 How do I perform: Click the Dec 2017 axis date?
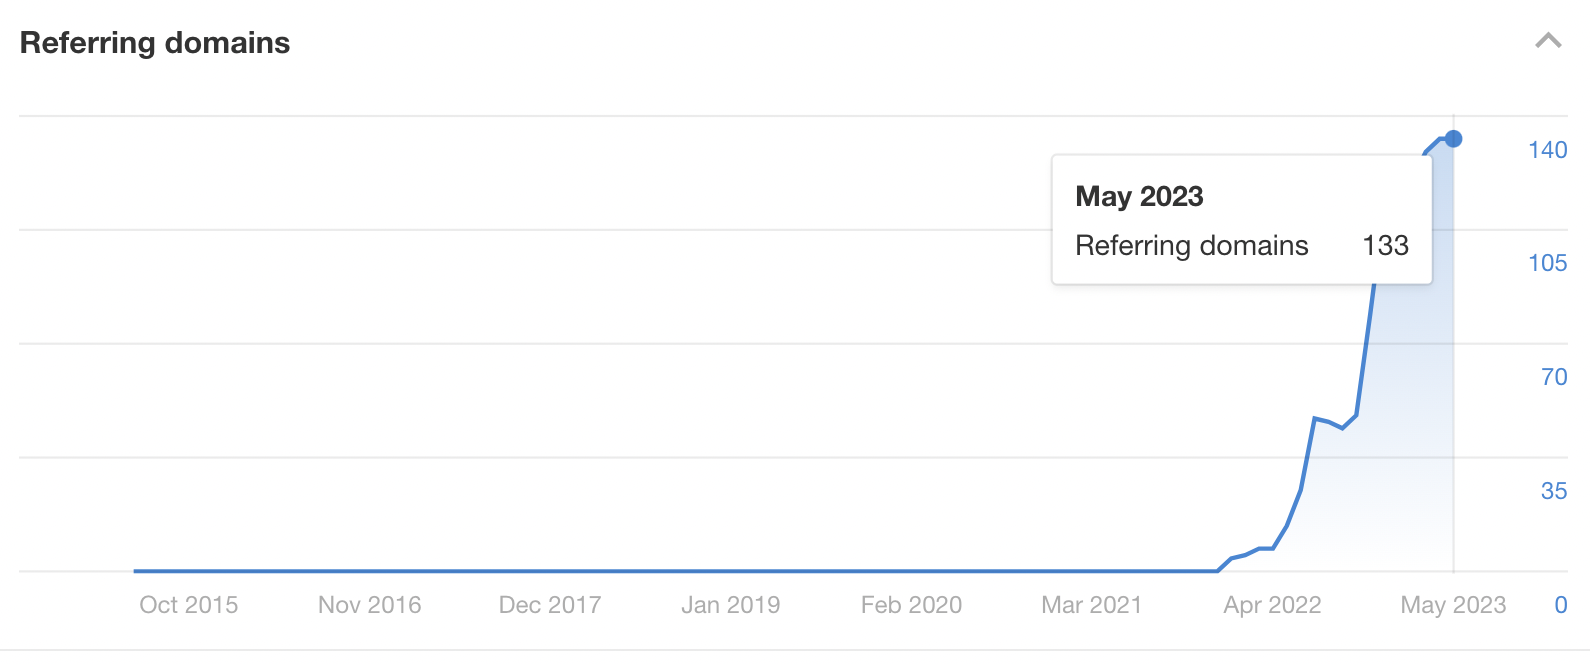(550, 605)
